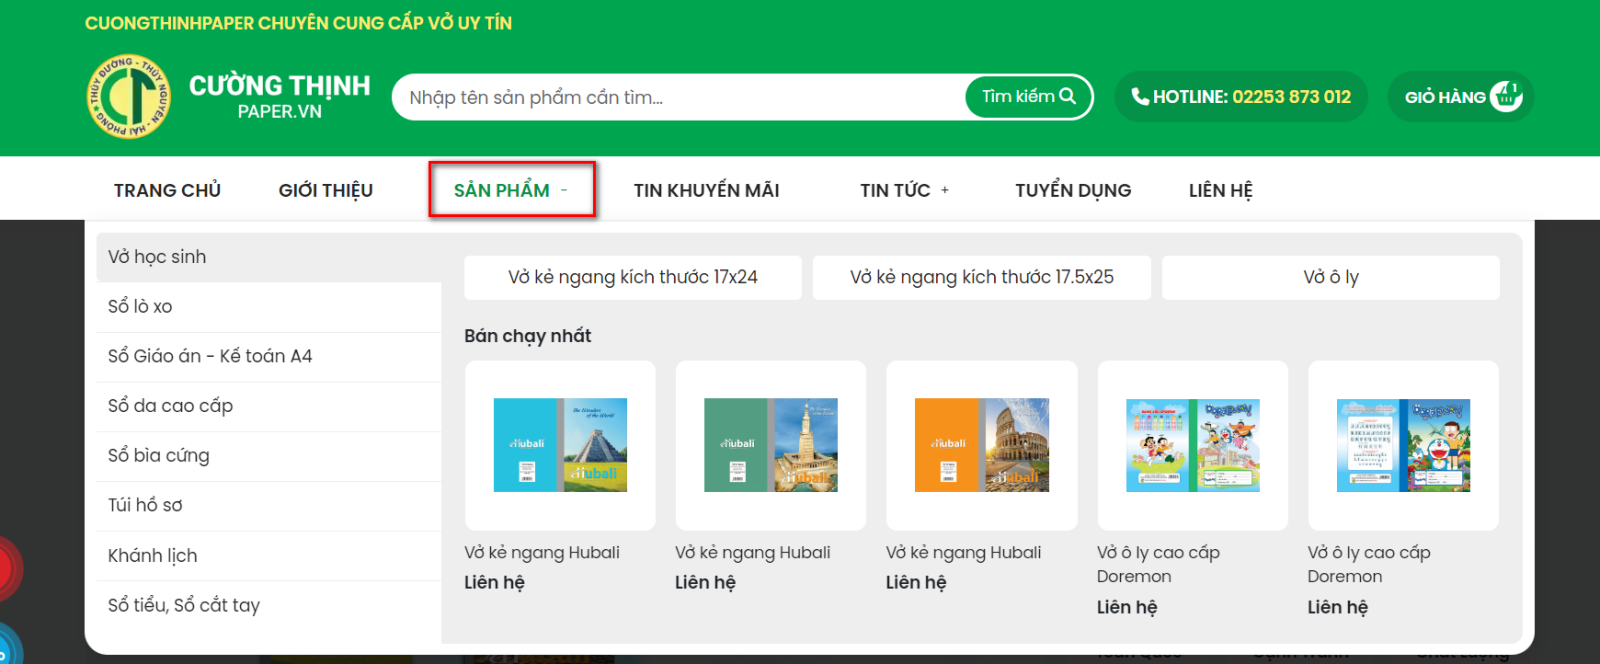
Task: Select Vở học sinh category
Action: point(157,257)
